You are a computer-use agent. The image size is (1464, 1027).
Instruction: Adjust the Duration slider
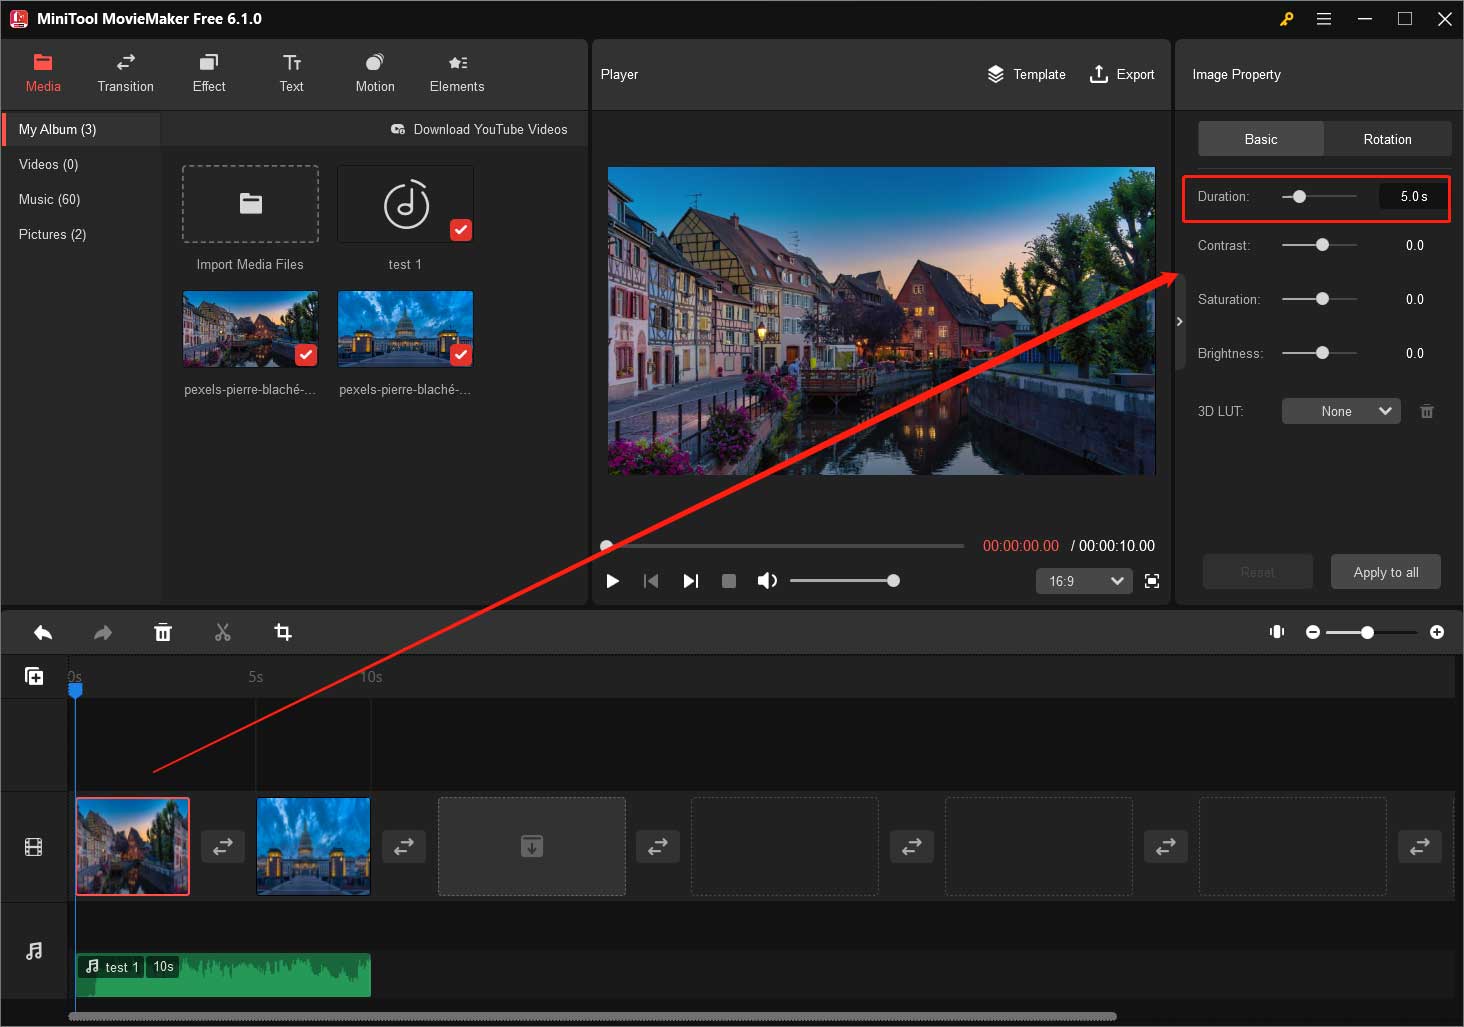[1319, 196]
